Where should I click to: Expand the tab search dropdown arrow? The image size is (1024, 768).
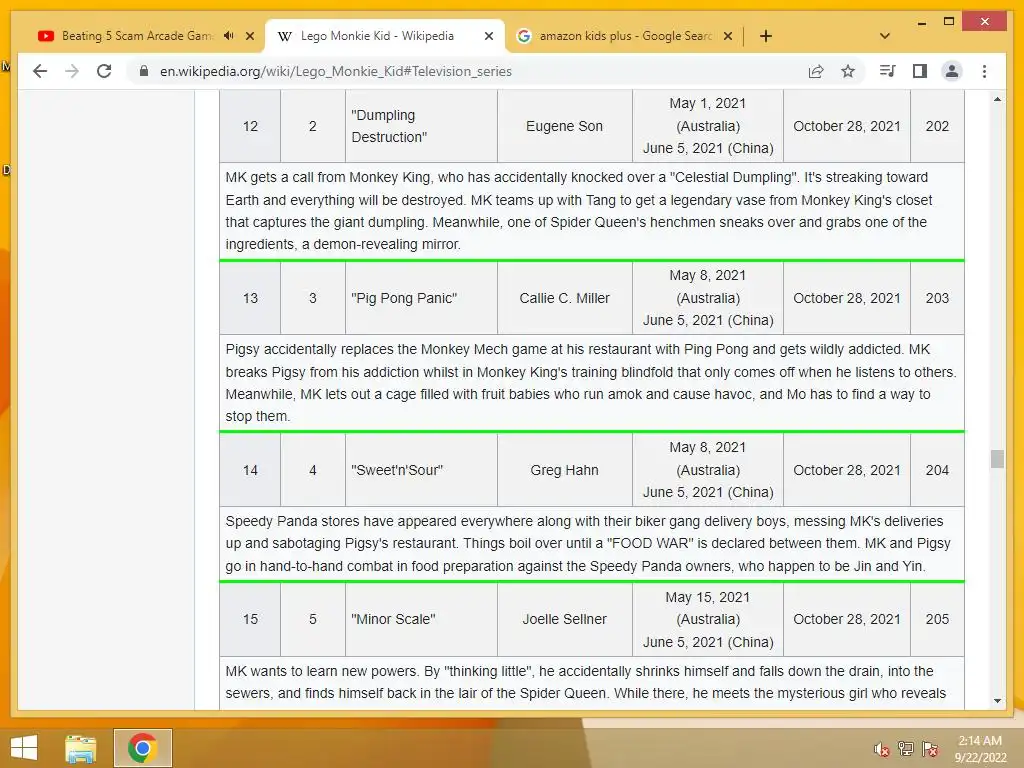pos(885,36)
